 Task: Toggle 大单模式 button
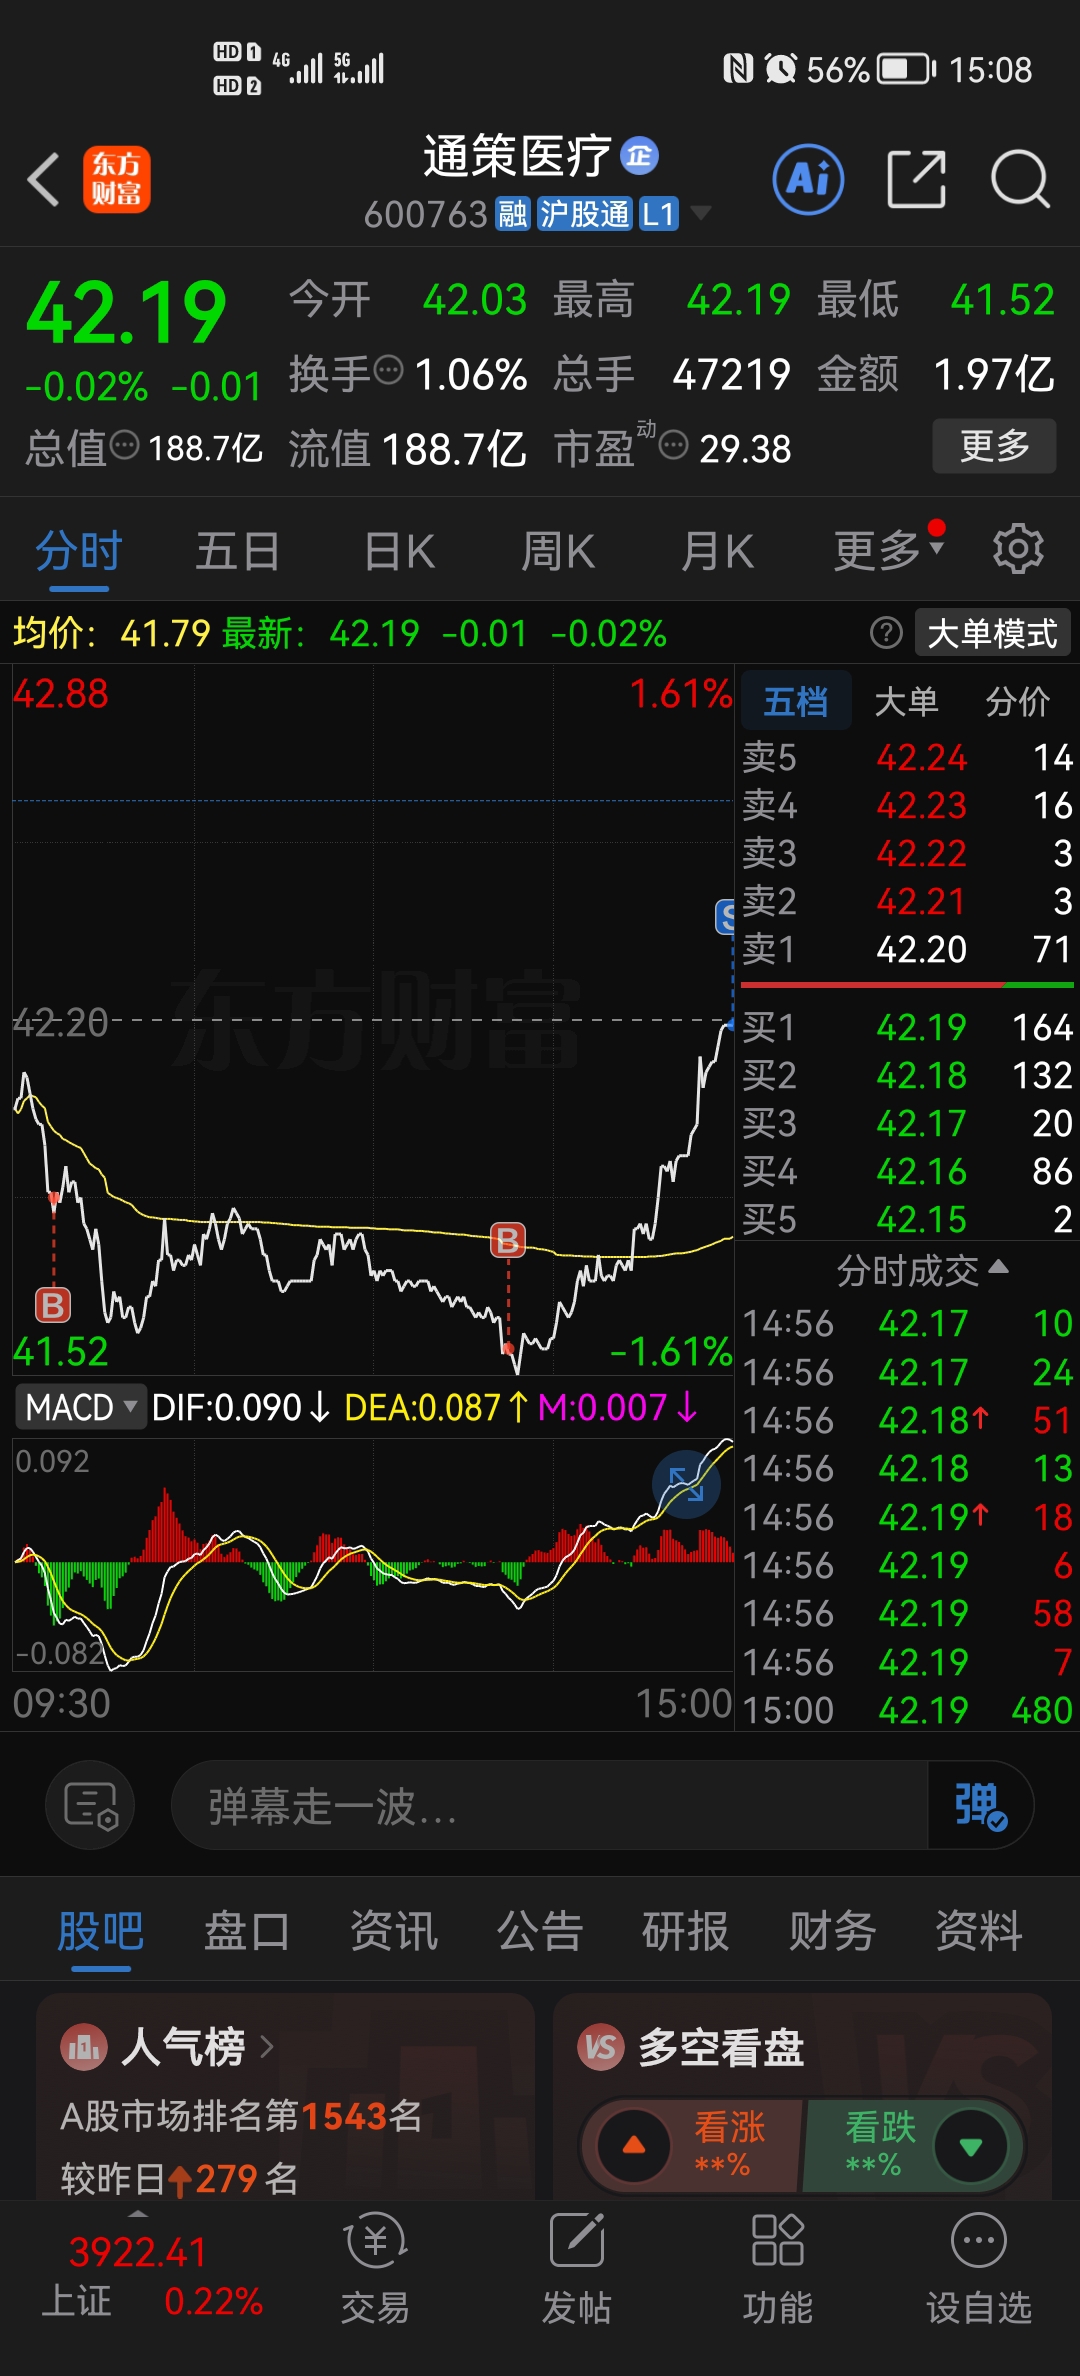(x=992, y=633)
